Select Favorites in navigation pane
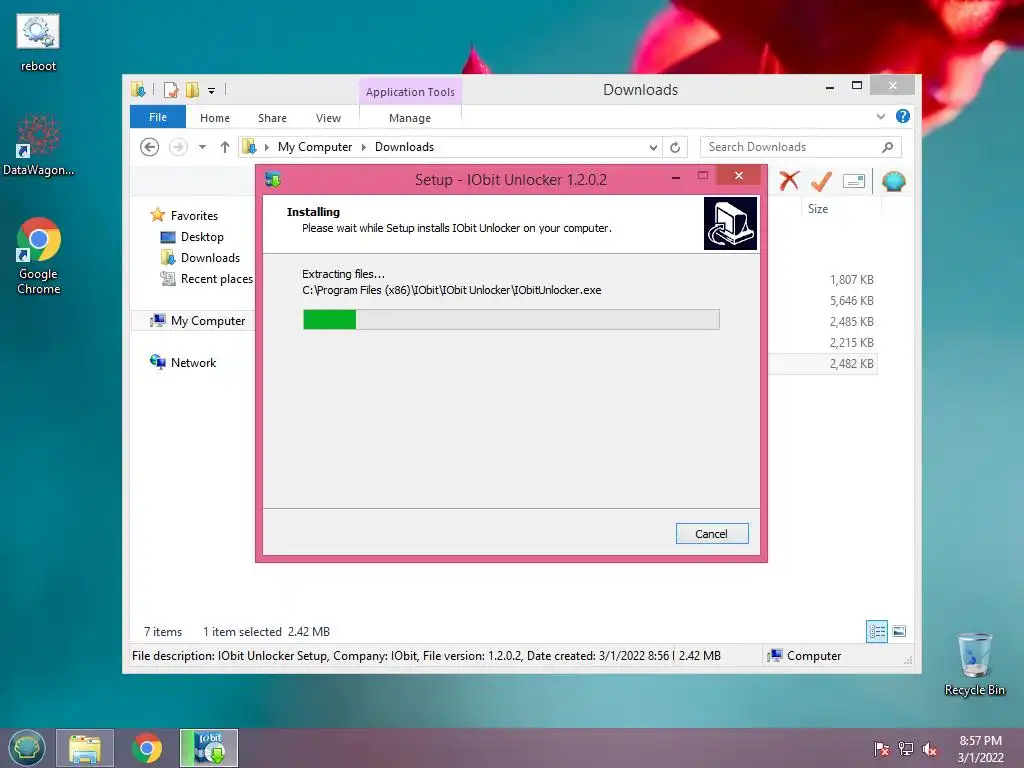This screenshot has width=1024, height=768. point(194,216)
